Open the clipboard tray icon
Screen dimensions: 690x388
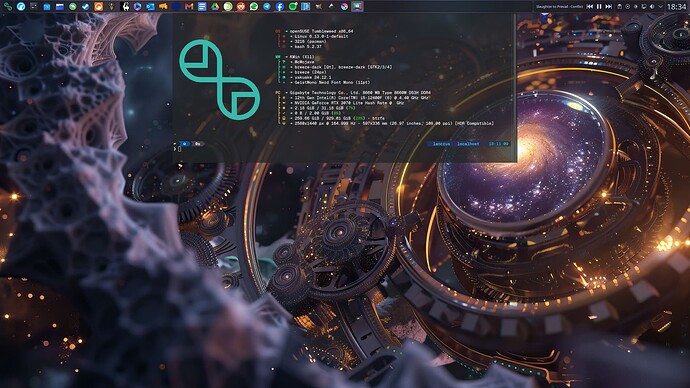tap(620, 7)
